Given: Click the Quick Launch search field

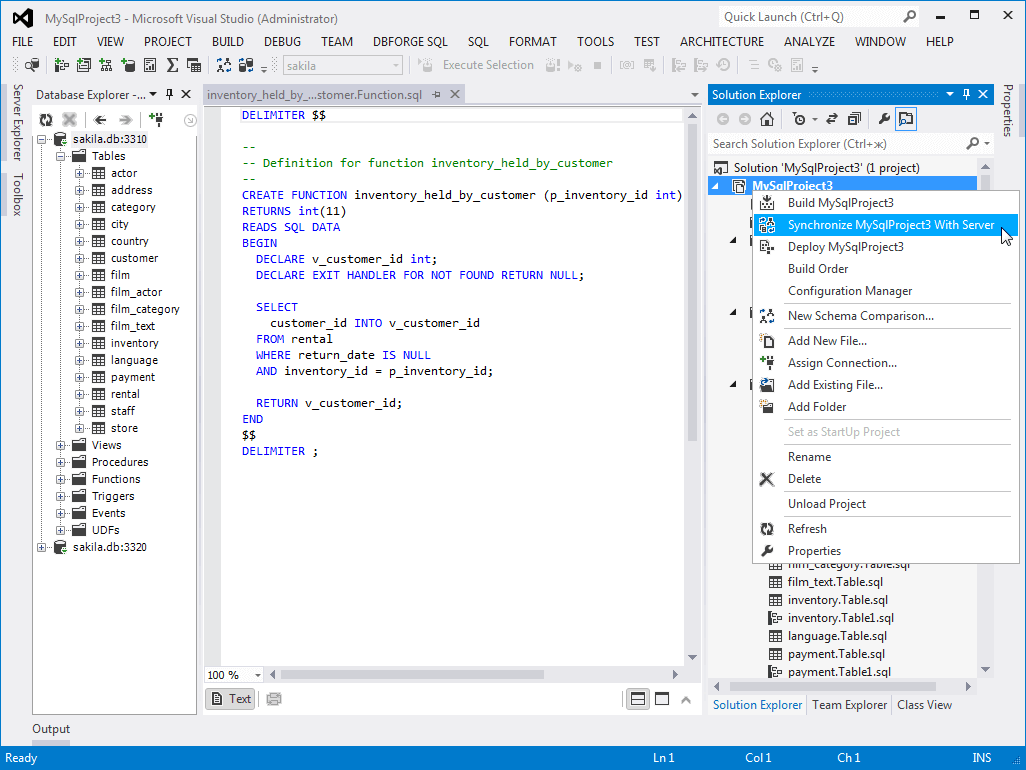Looking at the screenshot, I should coord(811,17).
